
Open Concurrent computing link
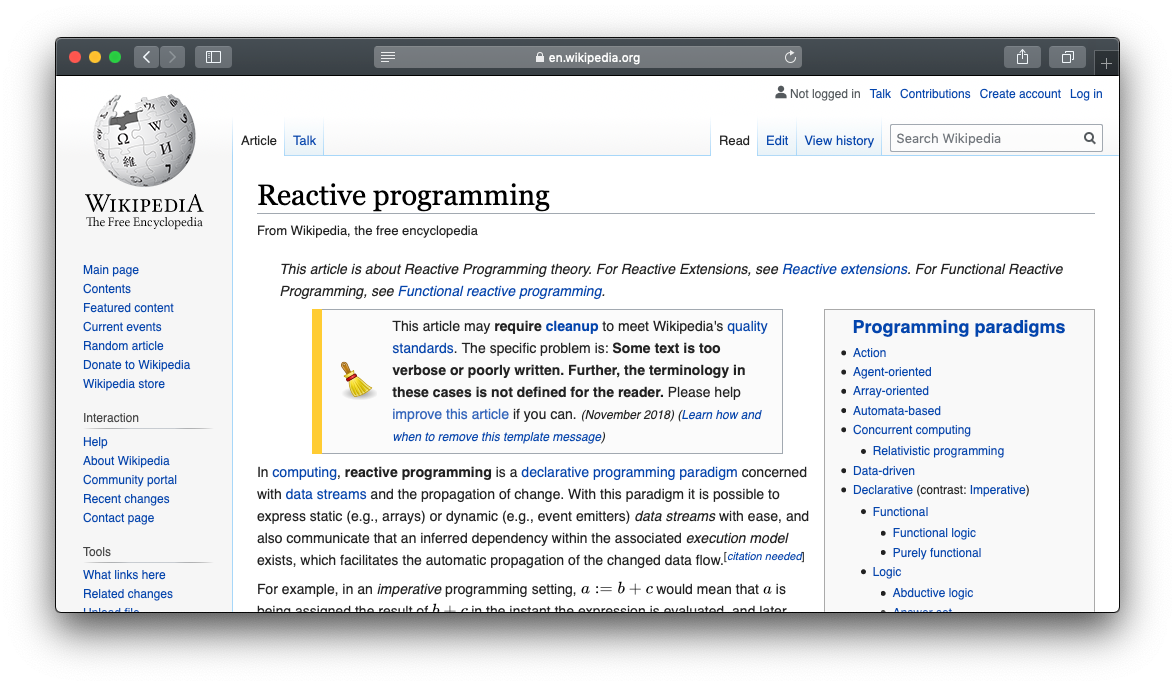[911, 430]
